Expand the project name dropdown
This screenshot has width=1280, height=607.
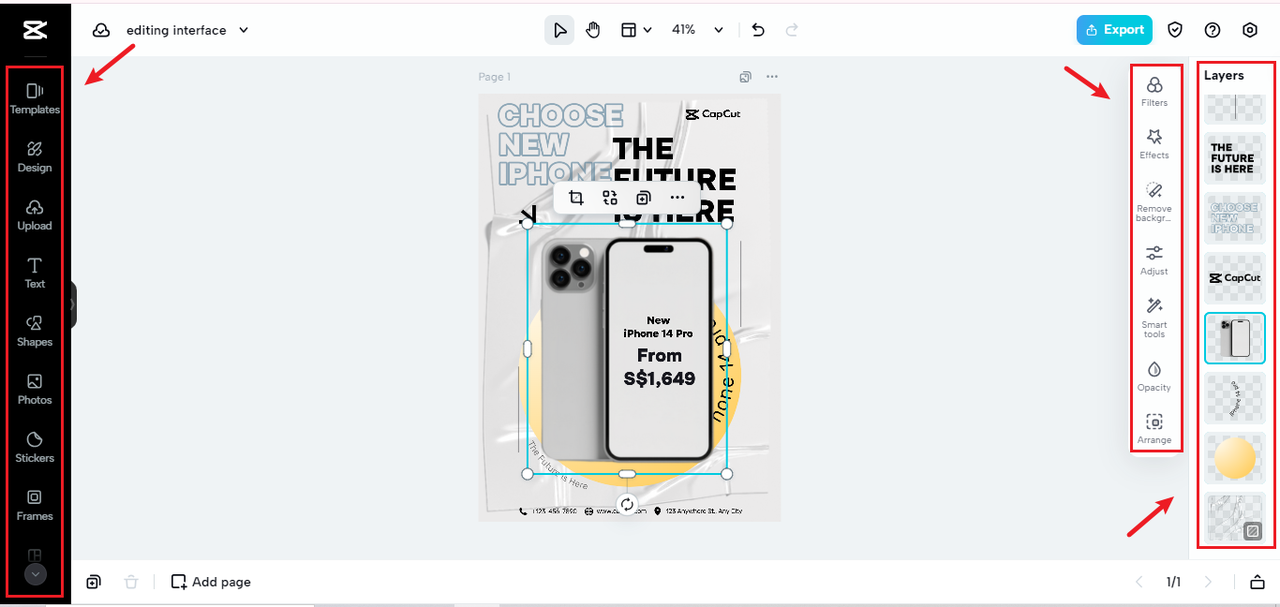244,30
